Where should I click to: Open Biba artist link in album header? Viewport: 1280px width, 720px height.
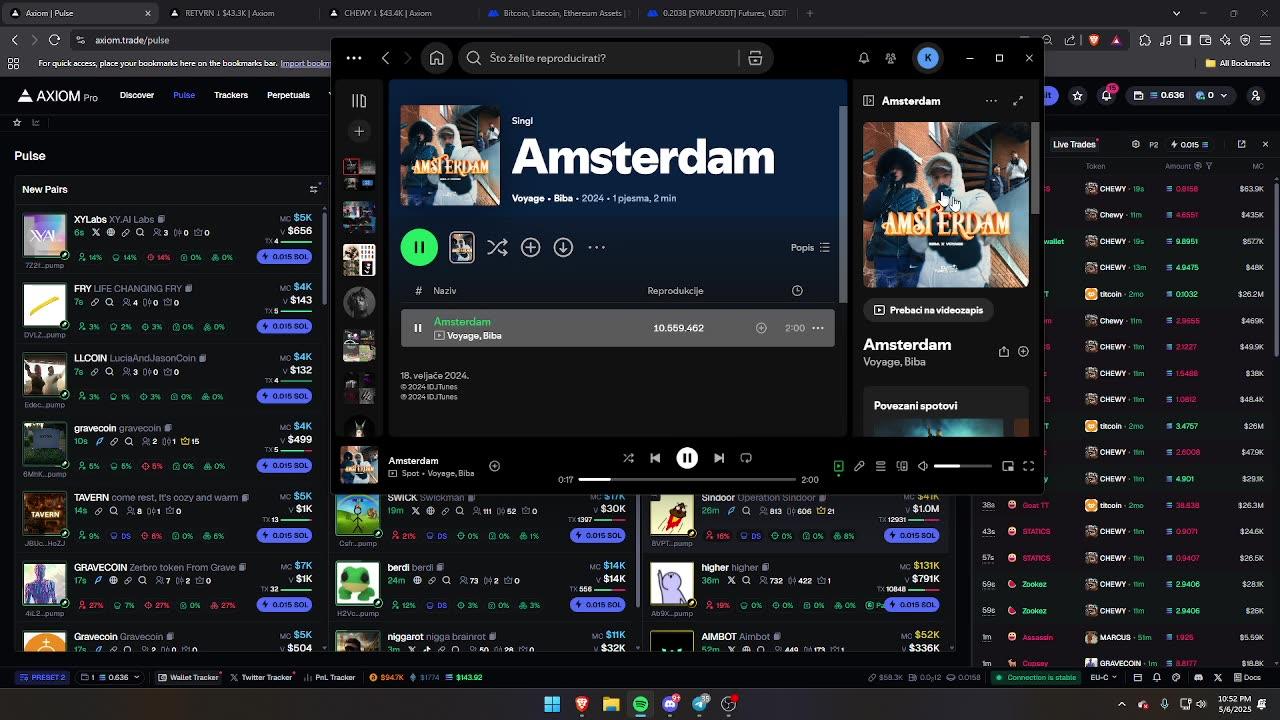(x=563, y=198)
